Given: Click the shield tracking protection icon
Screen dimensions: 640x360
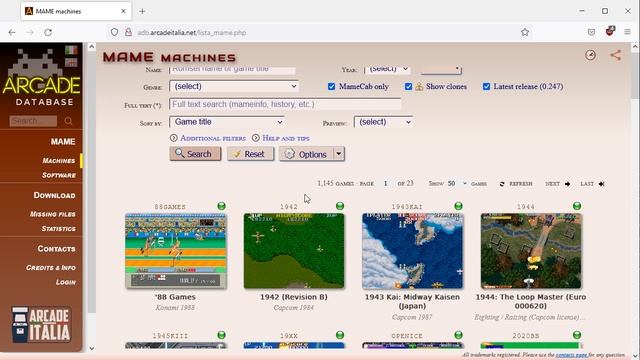Looking at the screenshot, I should [x=114, y=32].
